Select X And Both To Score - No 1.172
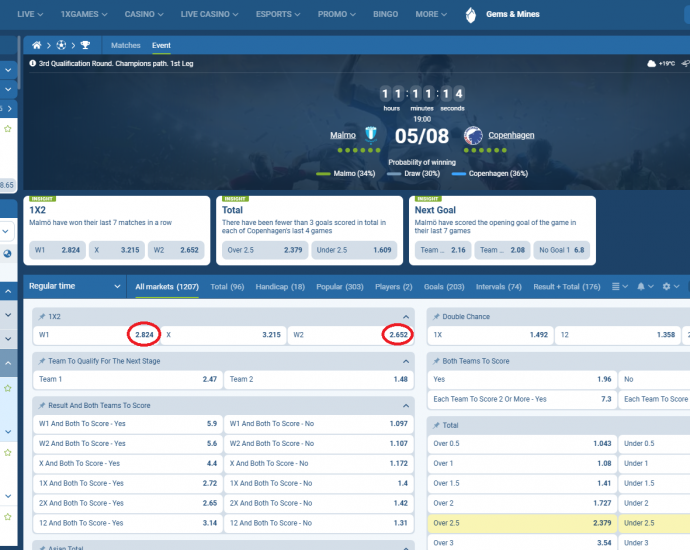The width and height of the screenshot is (690, 550). point(319,463)
